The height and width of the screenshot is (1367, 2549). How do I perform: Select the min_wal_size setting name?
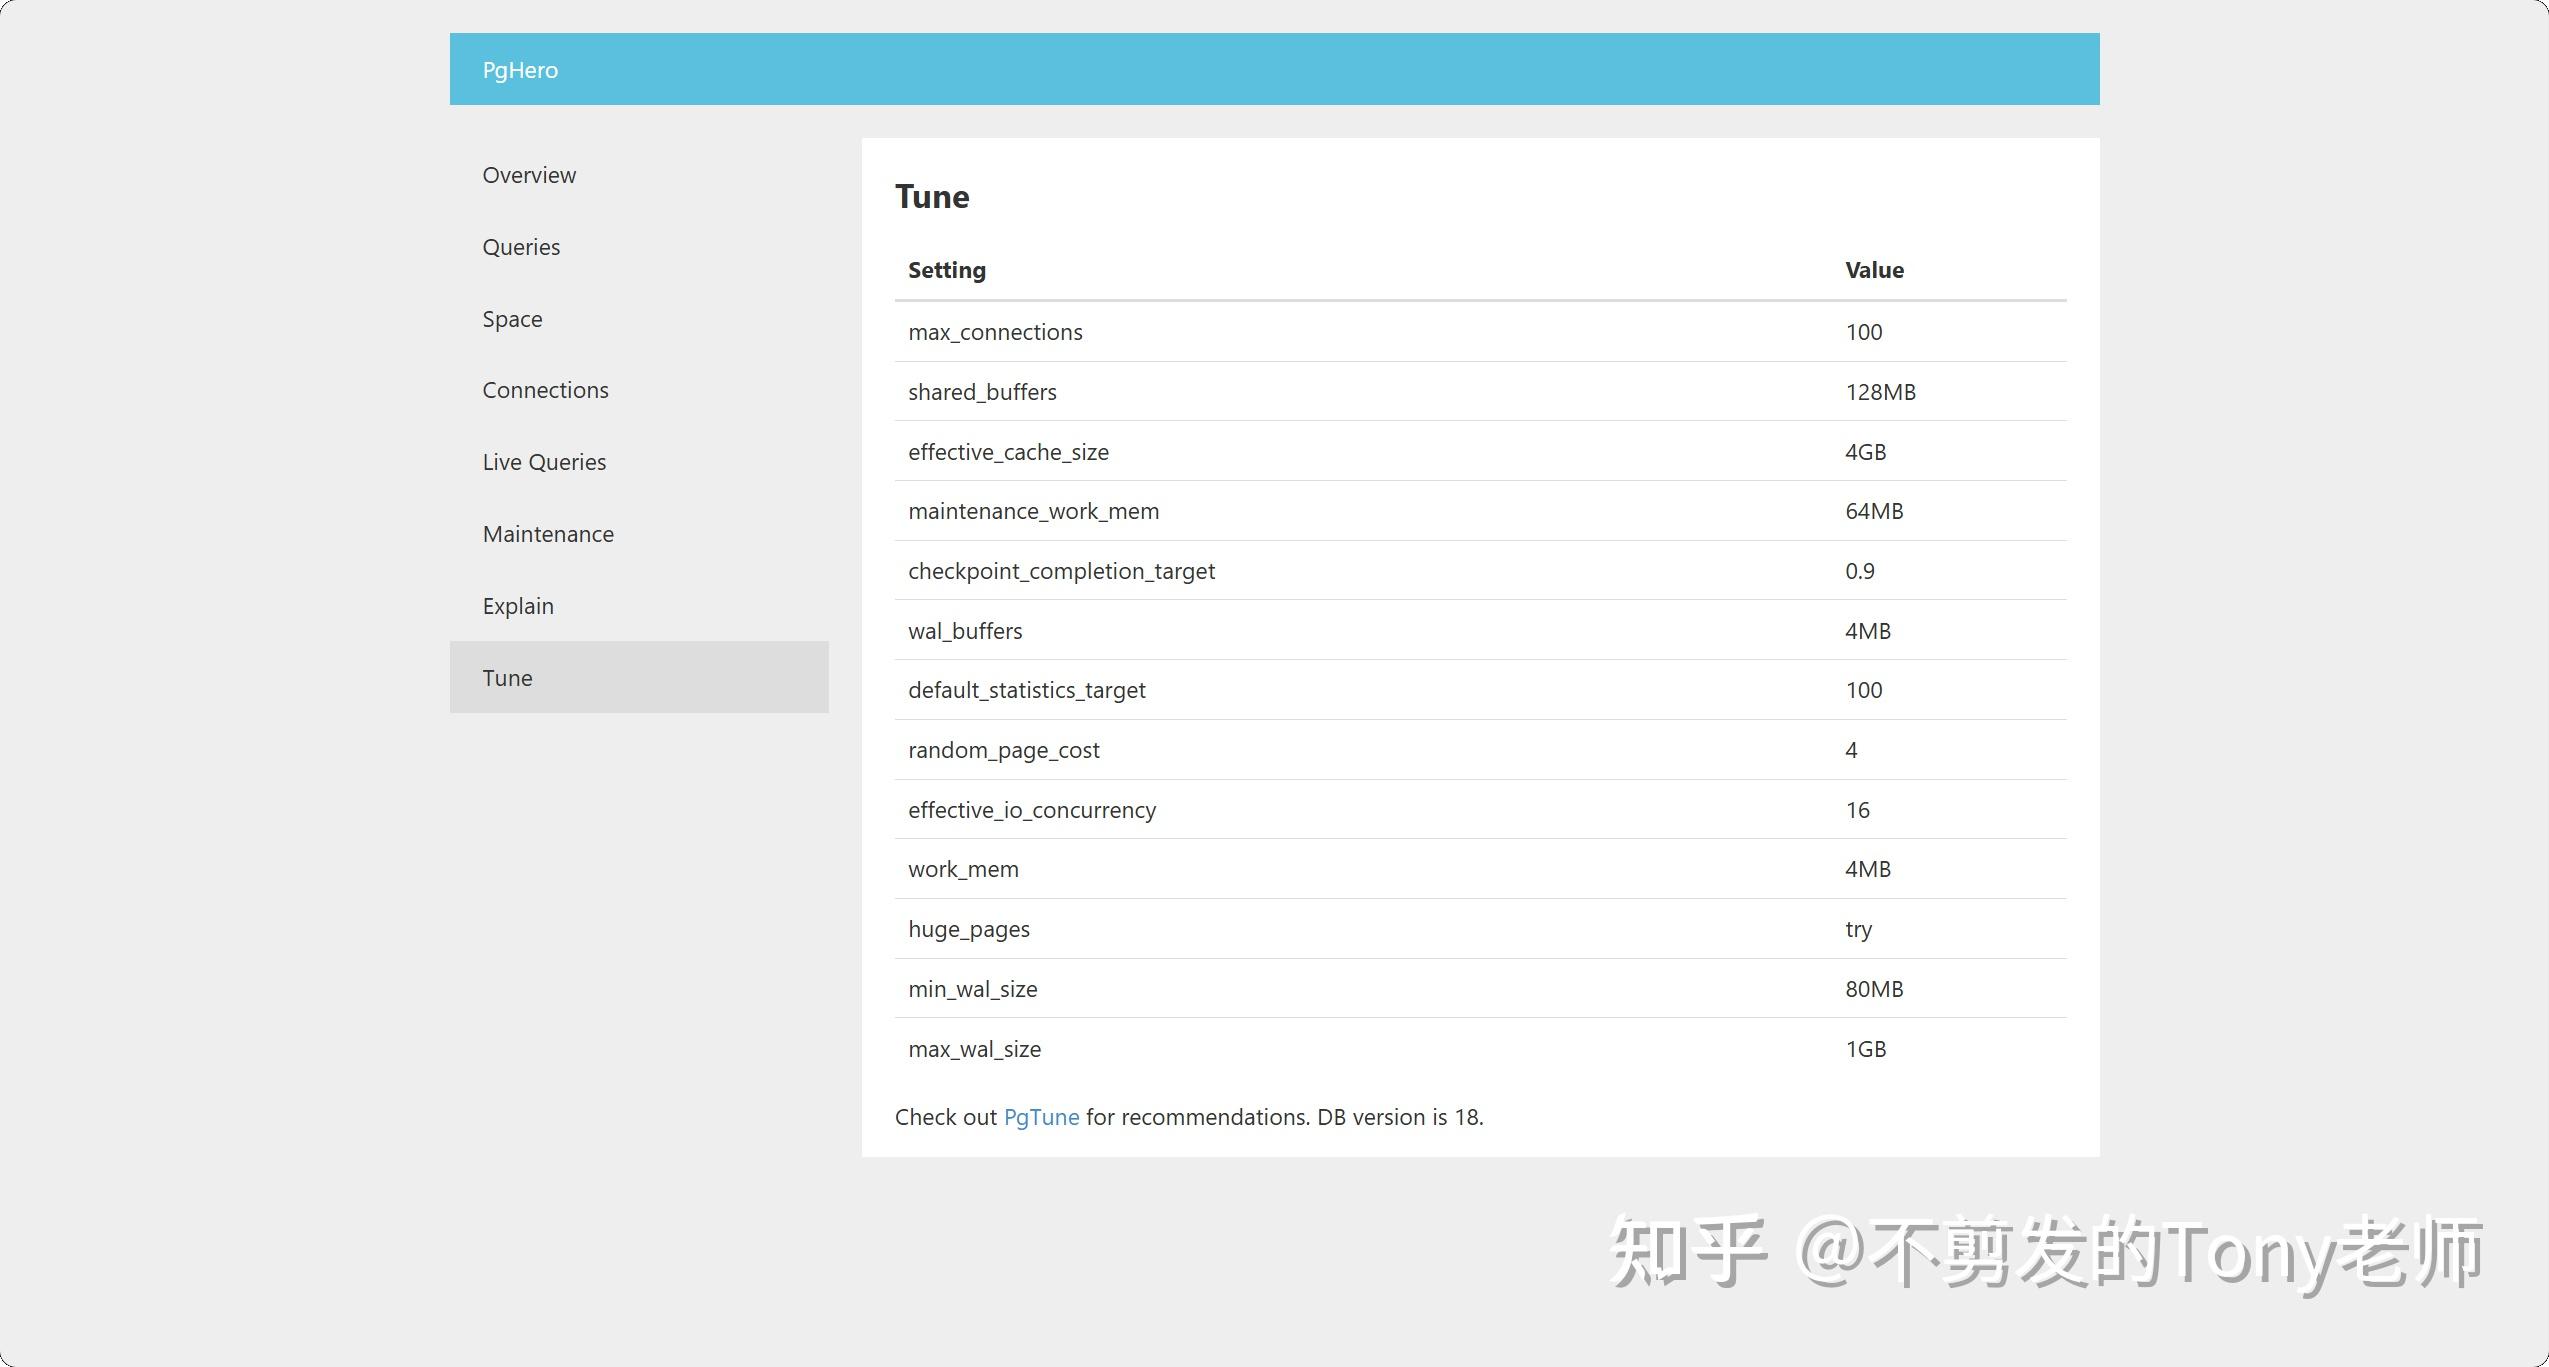click(x=972, y=989)
